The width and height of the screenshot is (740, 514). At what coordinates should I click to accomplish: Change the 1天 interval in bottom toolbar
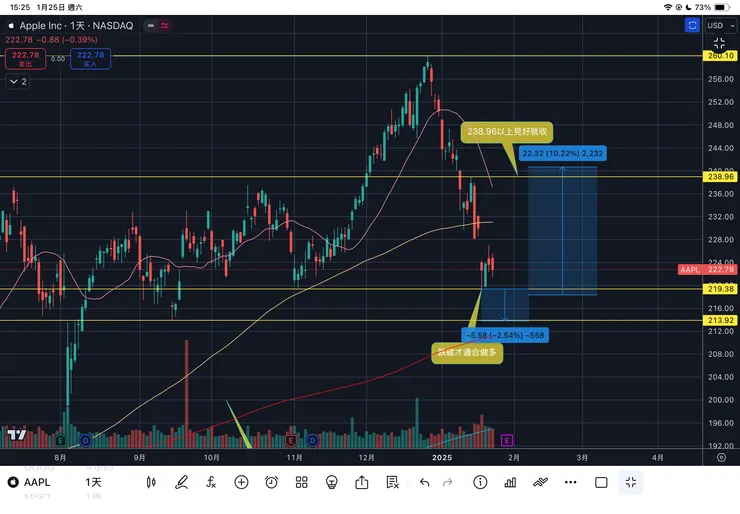pos(93,482)
